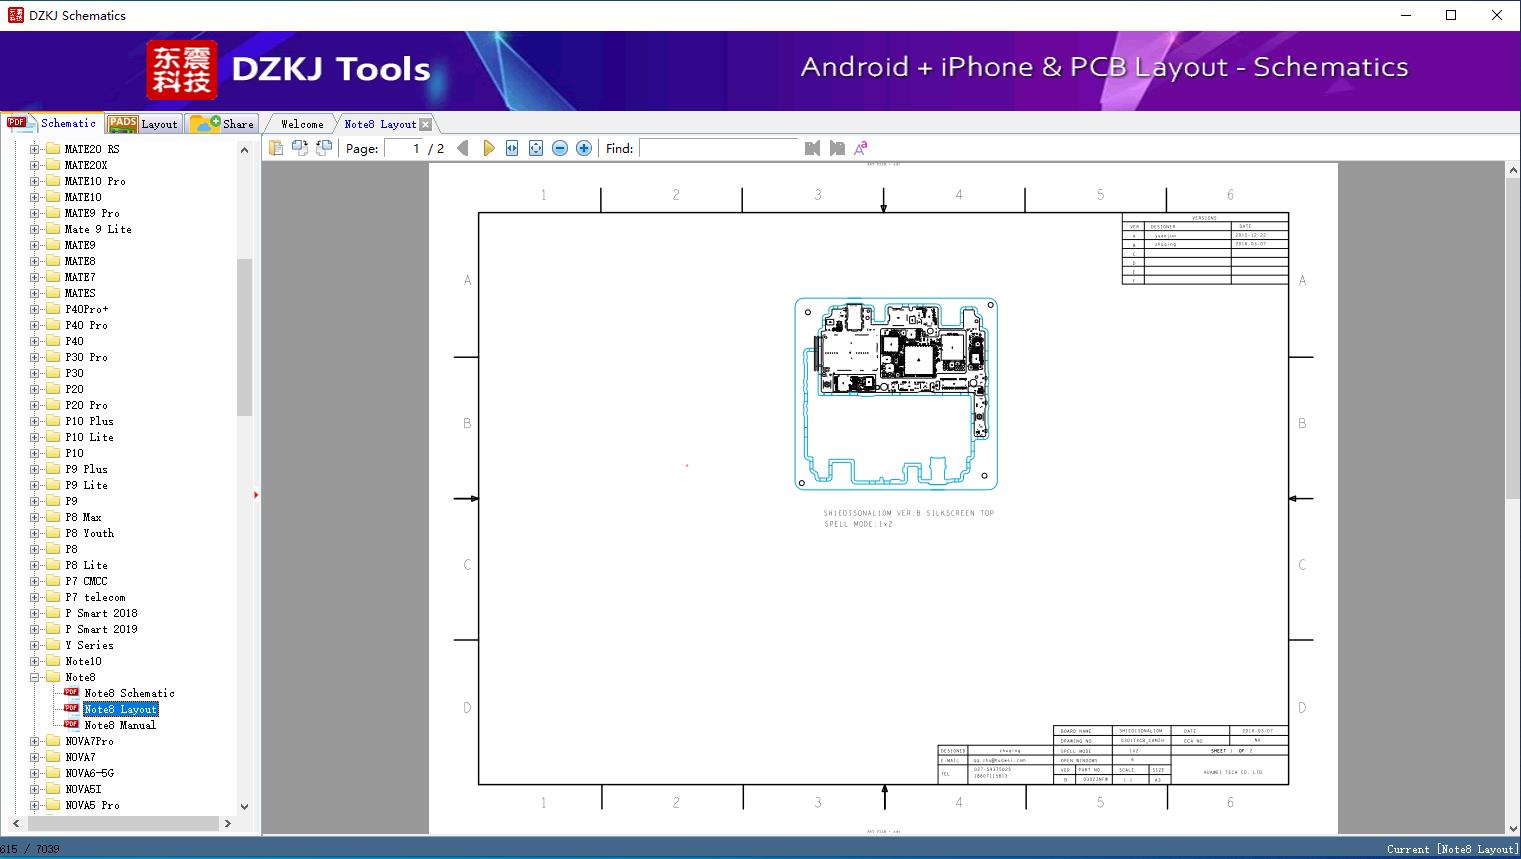
Task: Click tree horizontal scroll right arrow
Action: (x=228, y=823)
